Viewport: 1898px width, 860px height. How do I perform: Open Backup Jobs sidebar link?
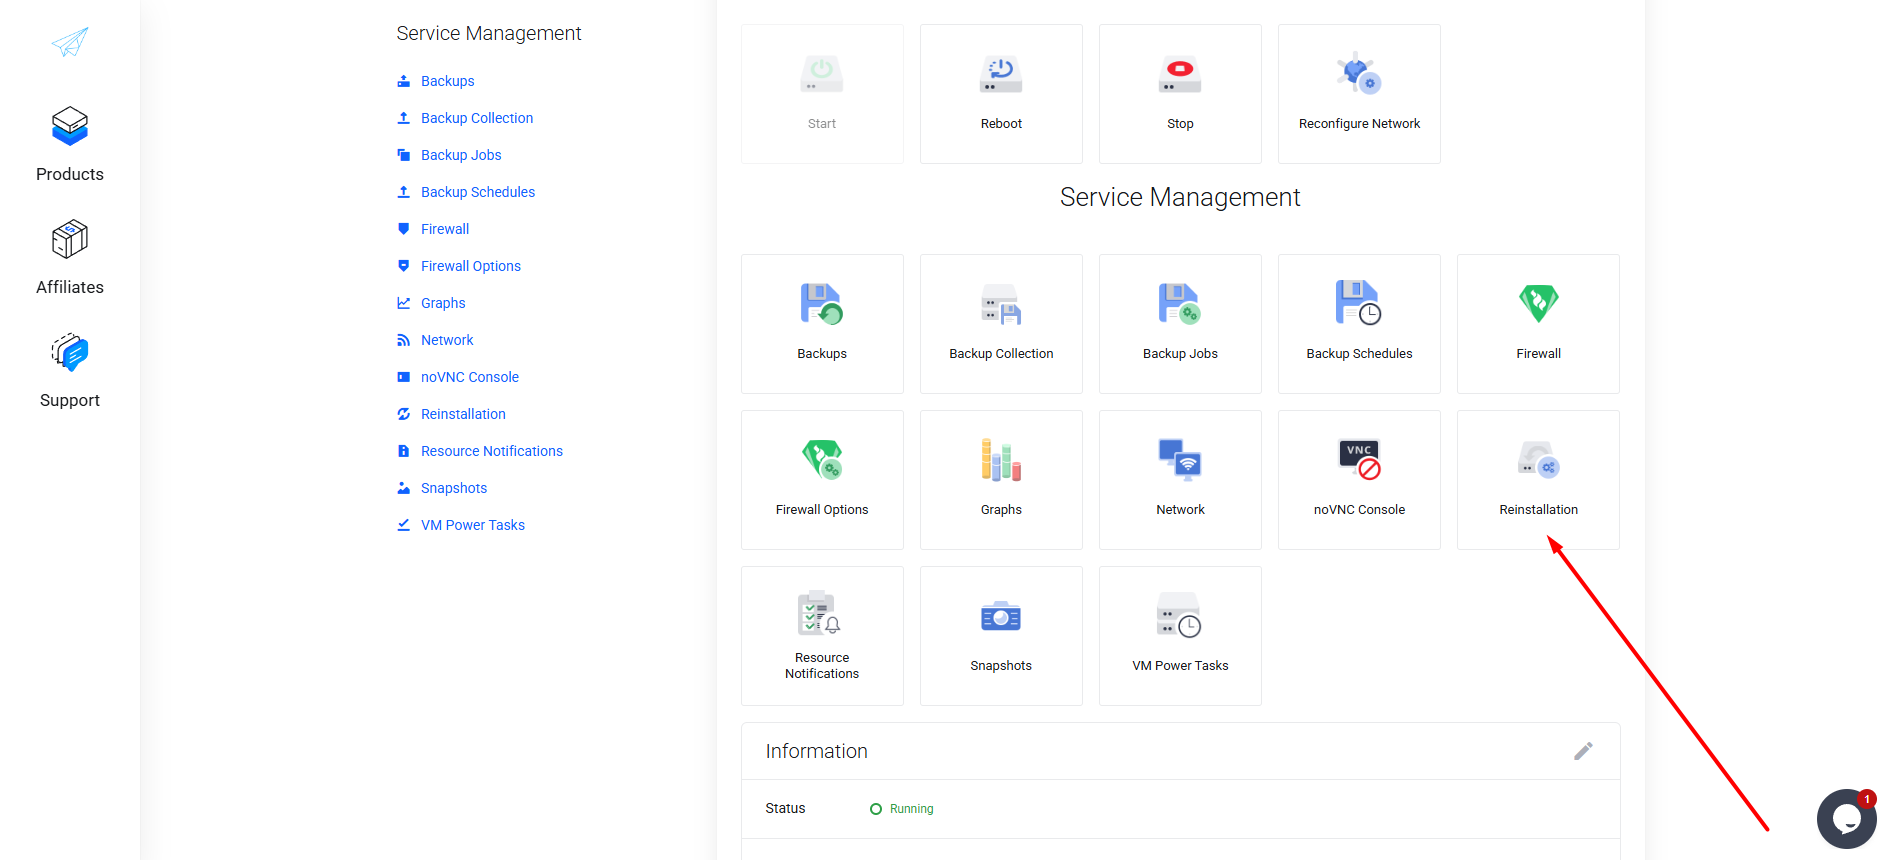pyautogui.click(x=461, y=155)
